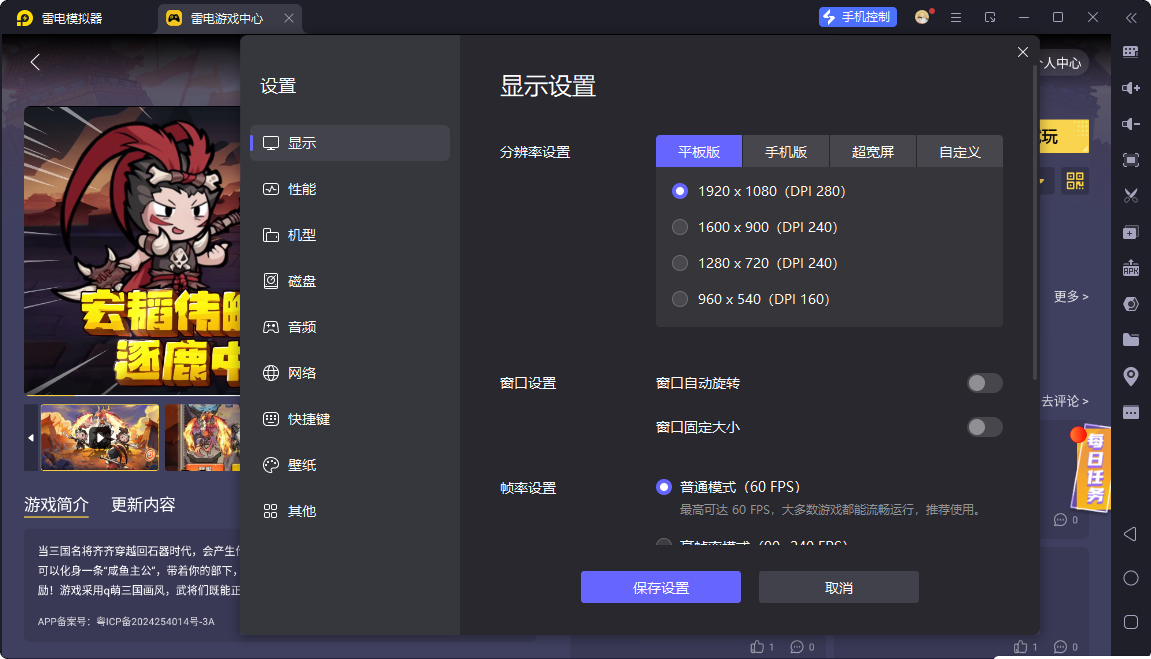The width and height of the screenshot is (1151, 659).
Task: Toggle 窗口自动旋转 switch
Action: click(x=984, y=383)
